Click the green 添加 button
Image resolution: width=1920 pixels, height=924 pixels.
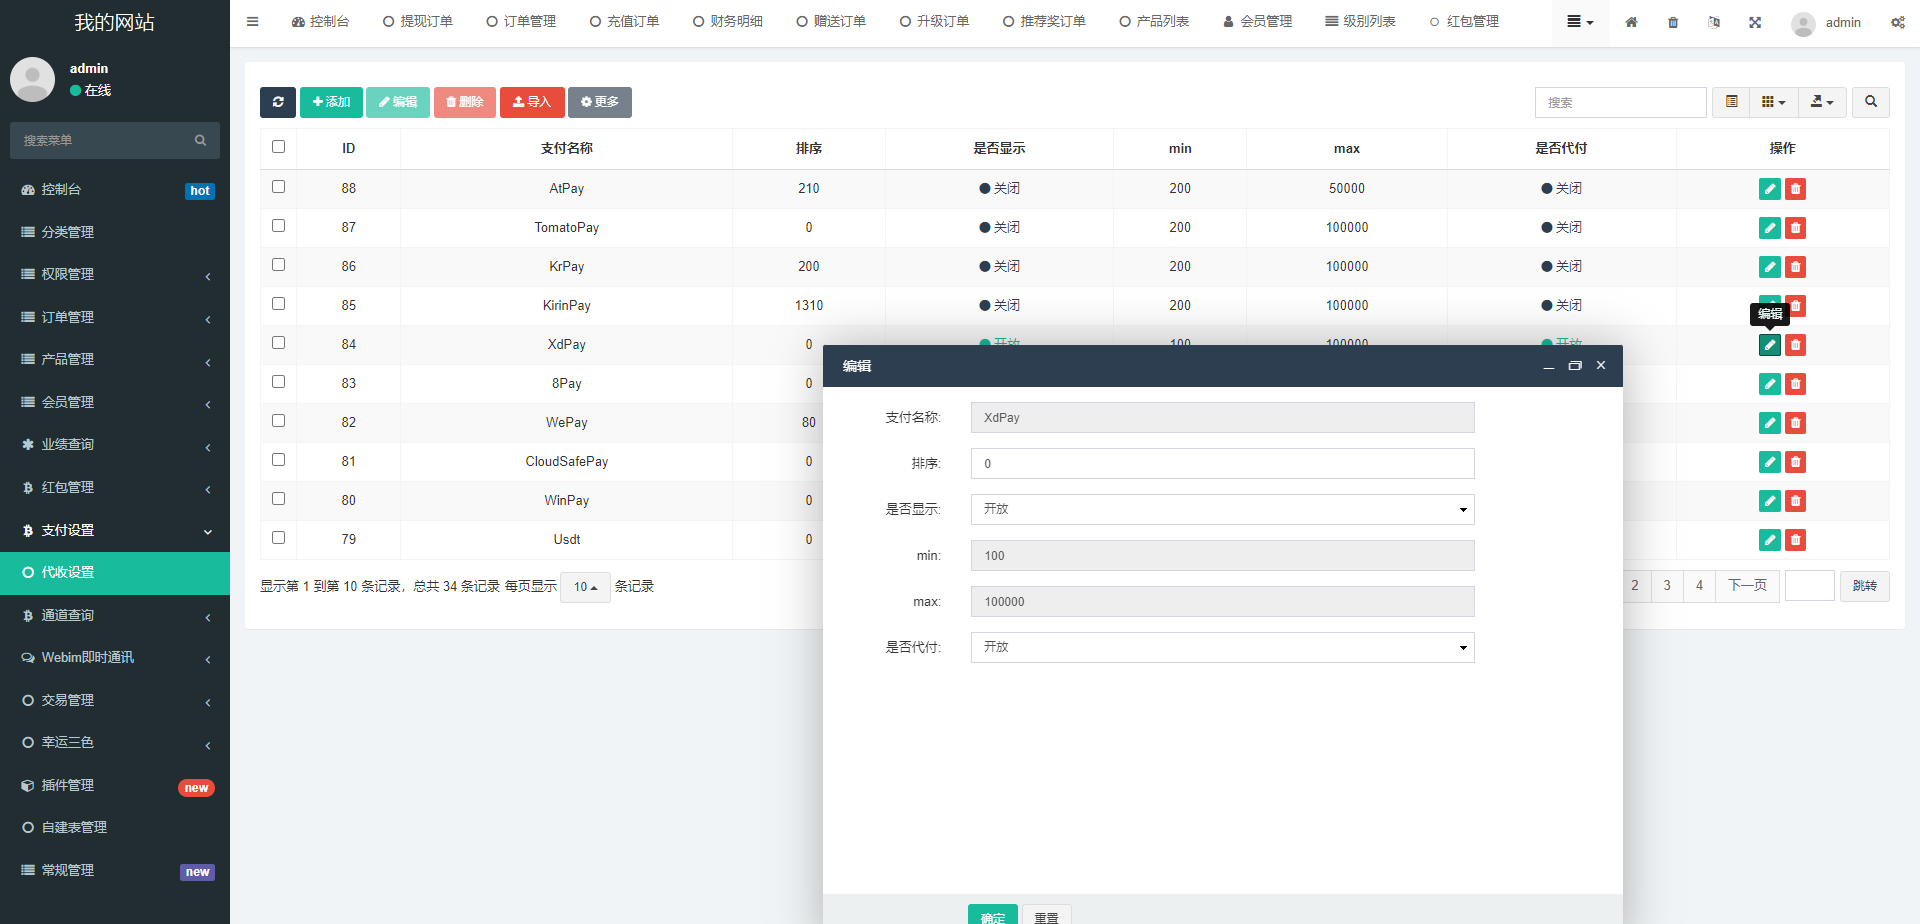[x=331, y=102]
